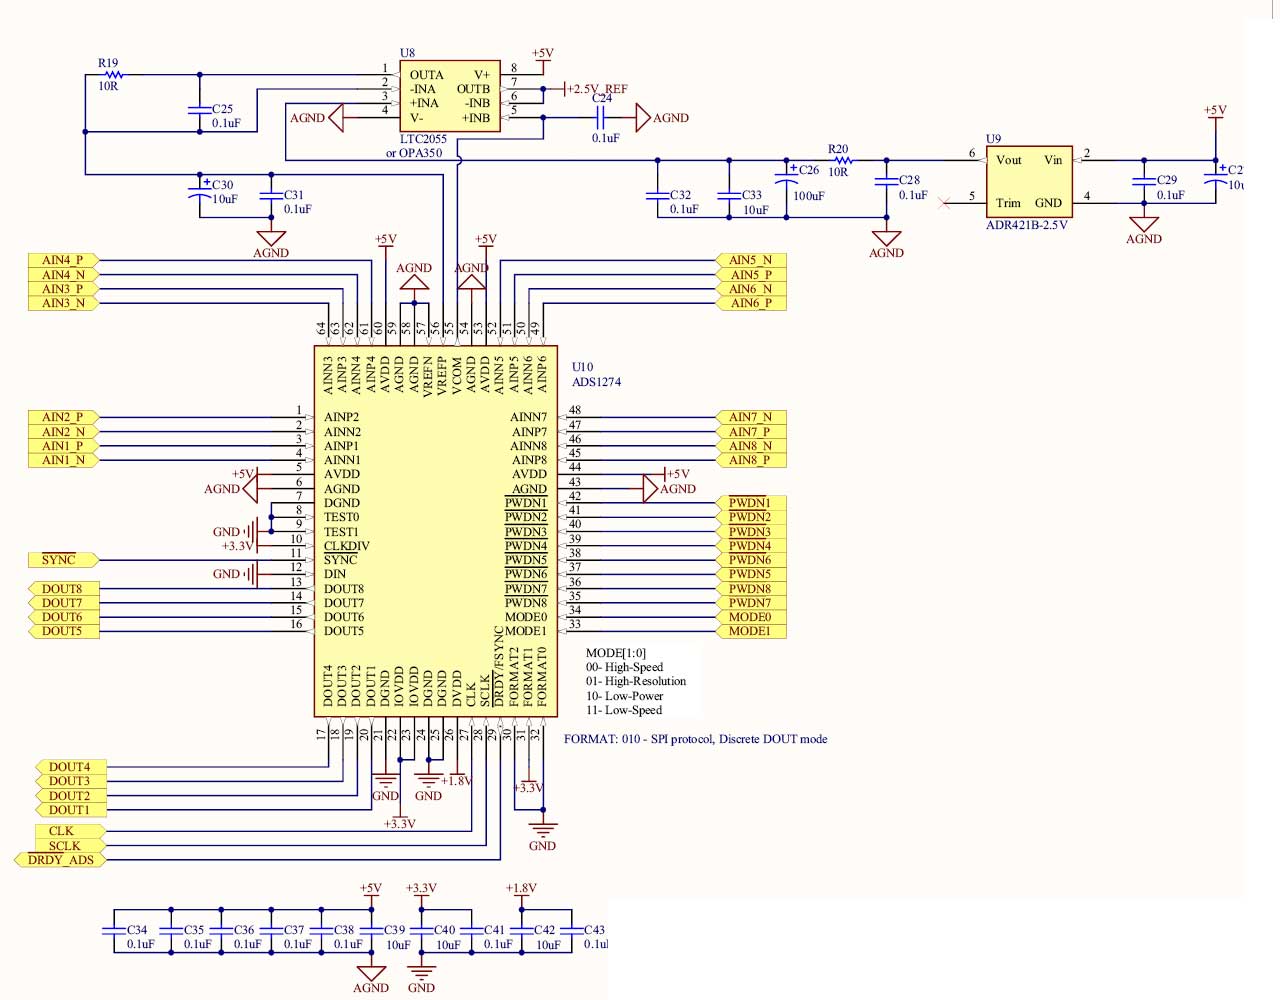Click capacitor label C30
The image size is (1280, 1000).
[222, 185]
